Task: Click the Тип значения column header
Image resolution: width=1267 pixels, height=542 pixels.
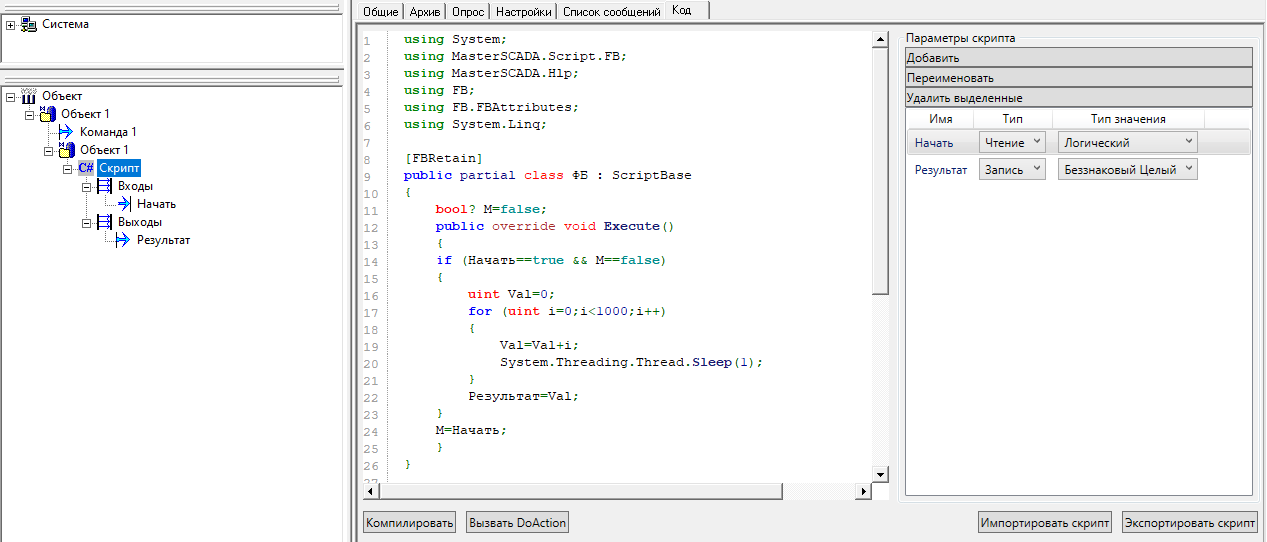Action: click(1128, 119)
